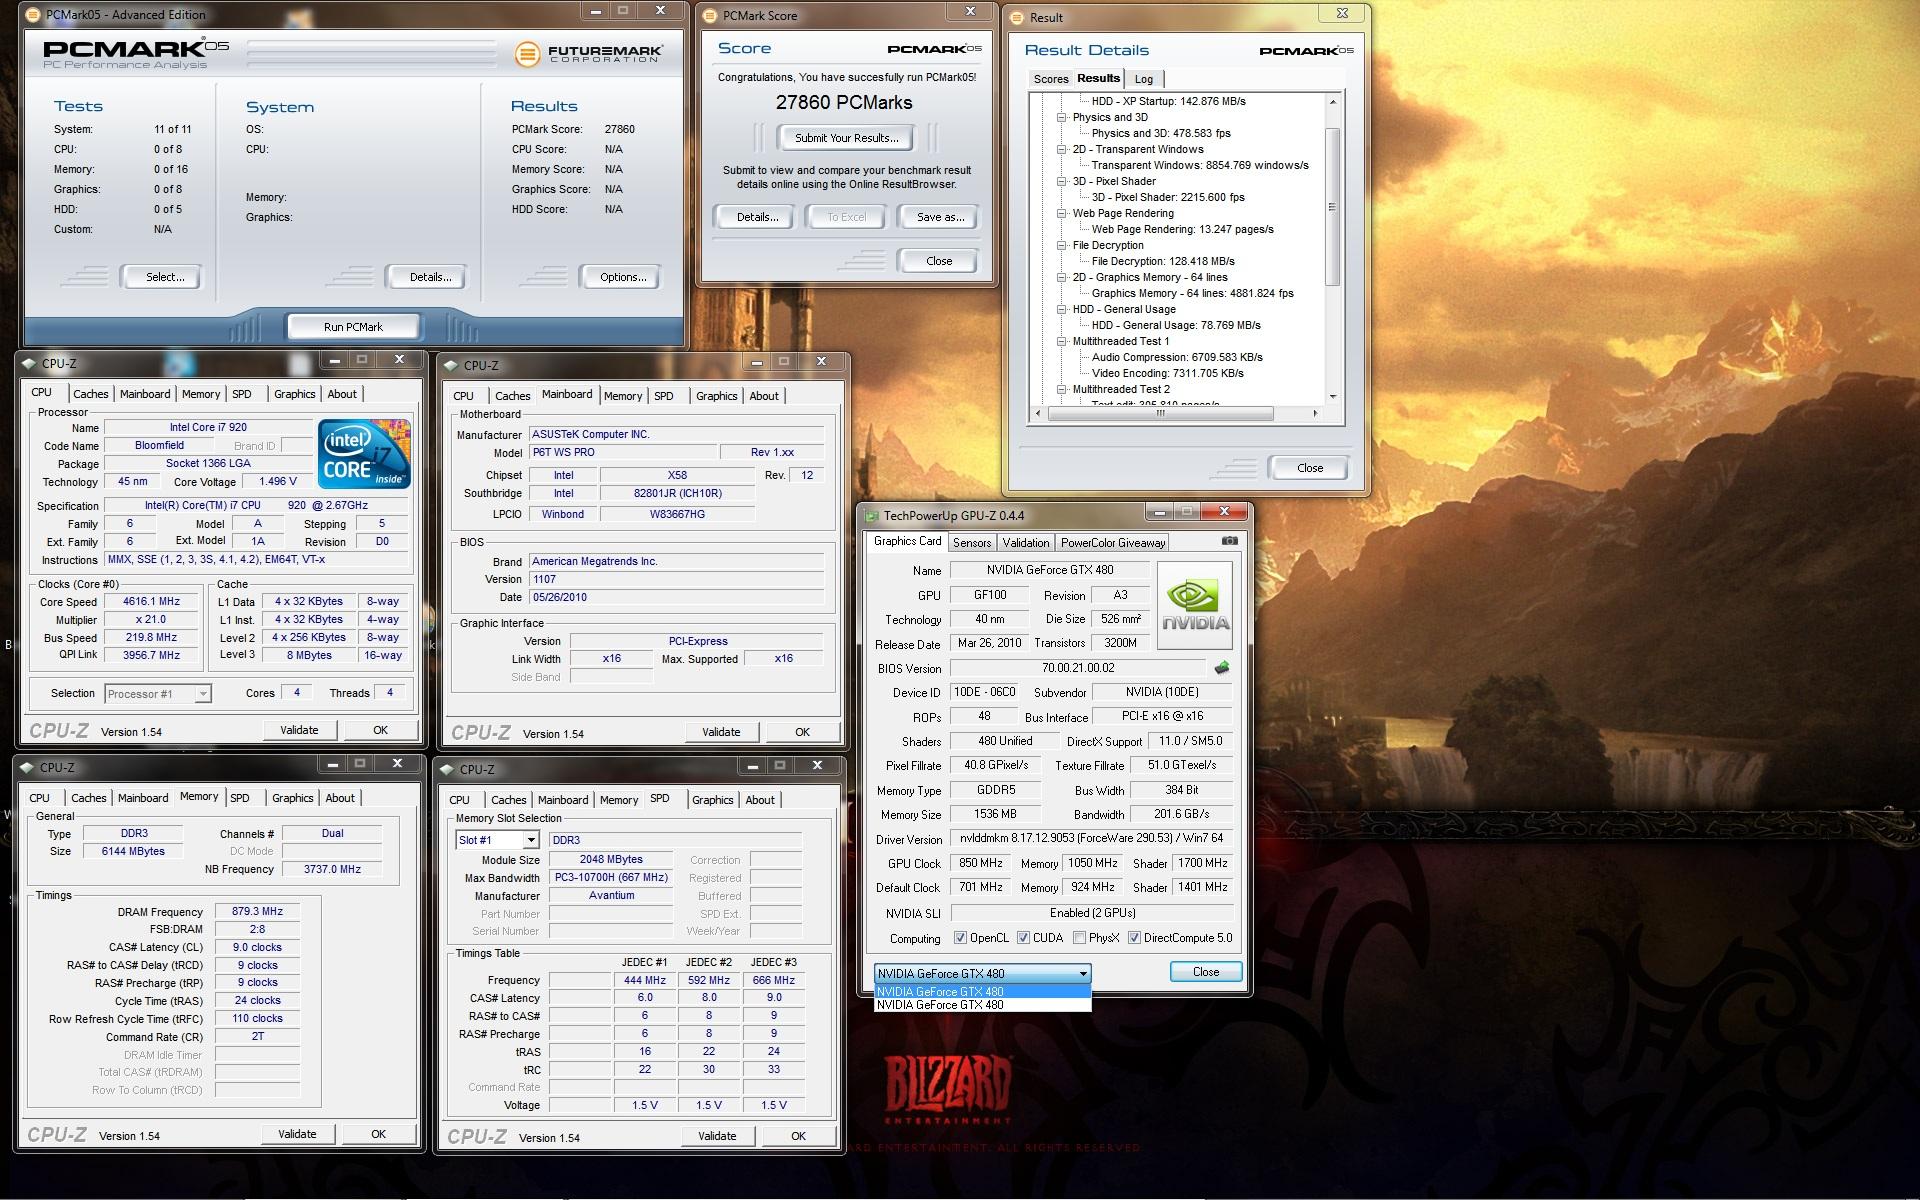Collapse the Physics and 3D tree node
The height and width of the screenshot is (1200, 1920).
click(x=1062, y=117)
